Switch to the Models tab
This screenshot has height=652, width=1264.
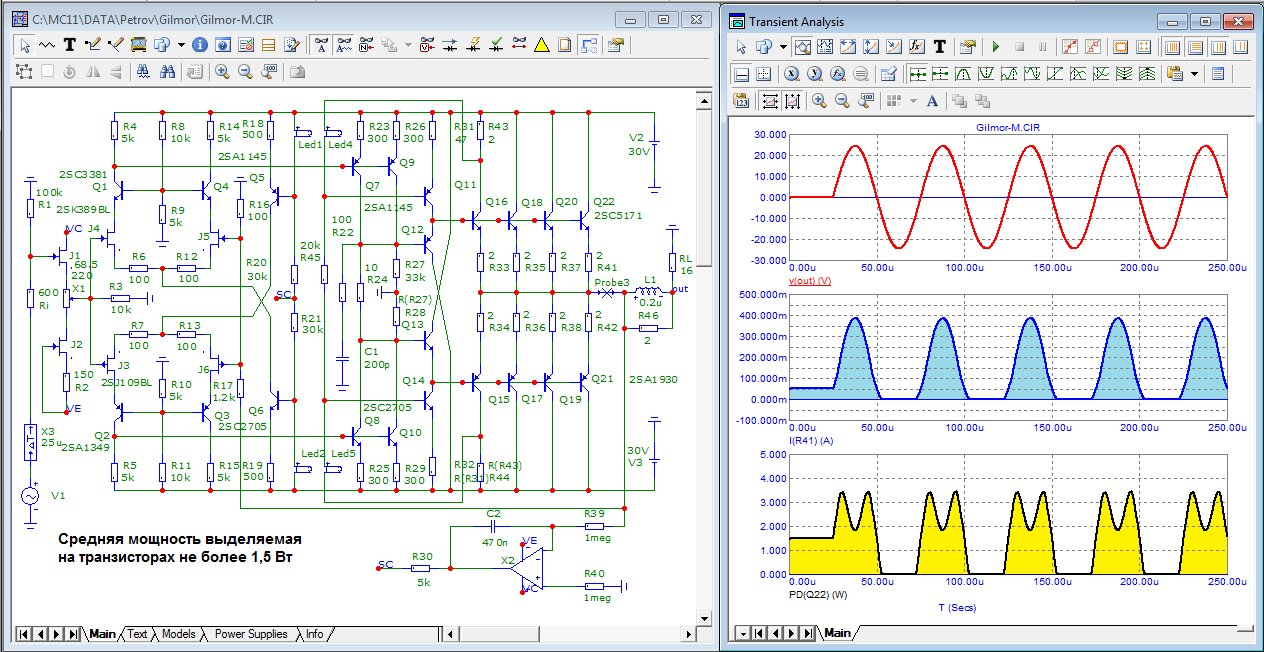[178, 634]
